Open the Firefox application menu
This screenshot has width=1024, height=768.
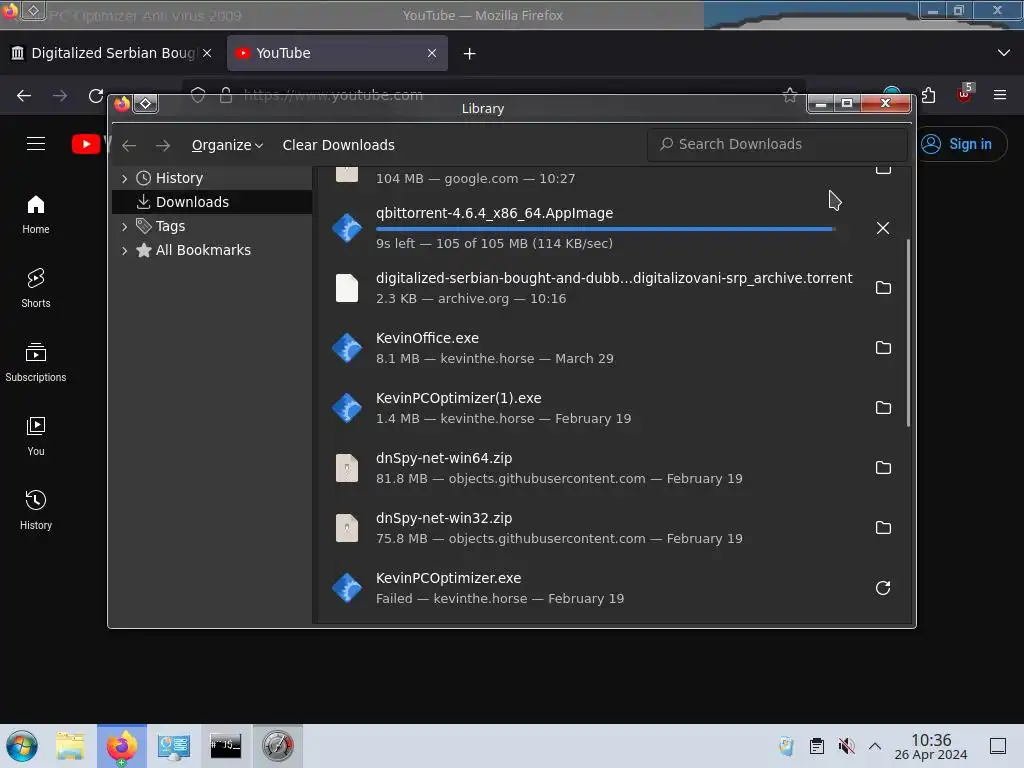1000,95
